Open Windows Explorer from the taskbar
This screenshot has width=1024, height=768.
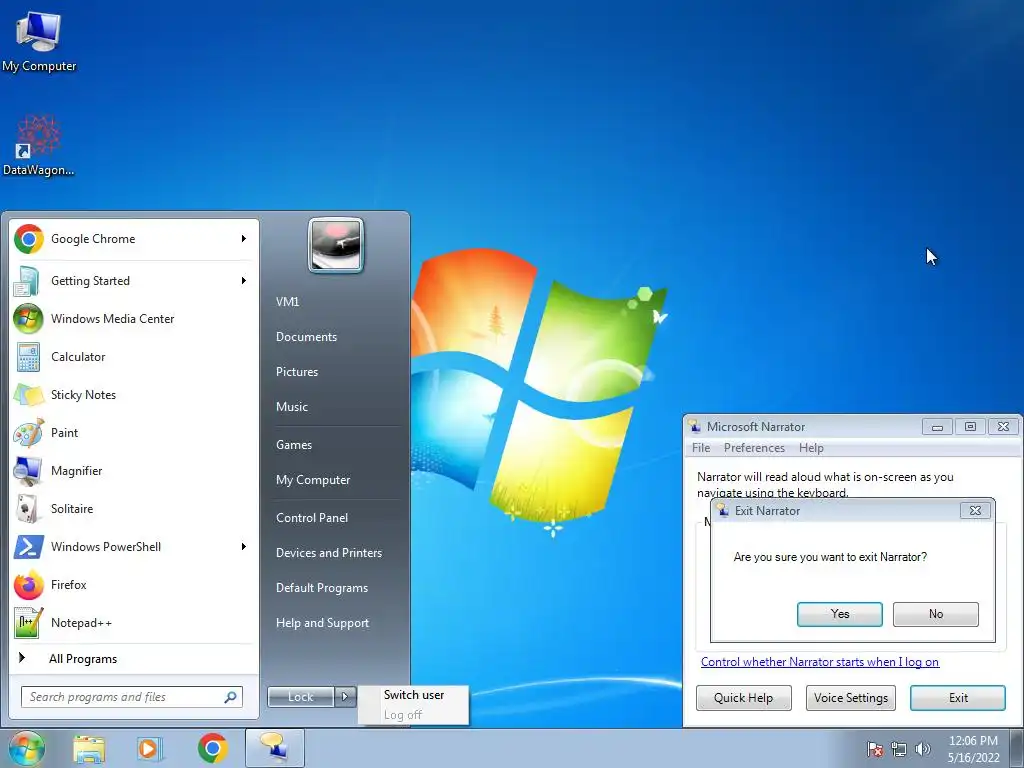[89, 748]
